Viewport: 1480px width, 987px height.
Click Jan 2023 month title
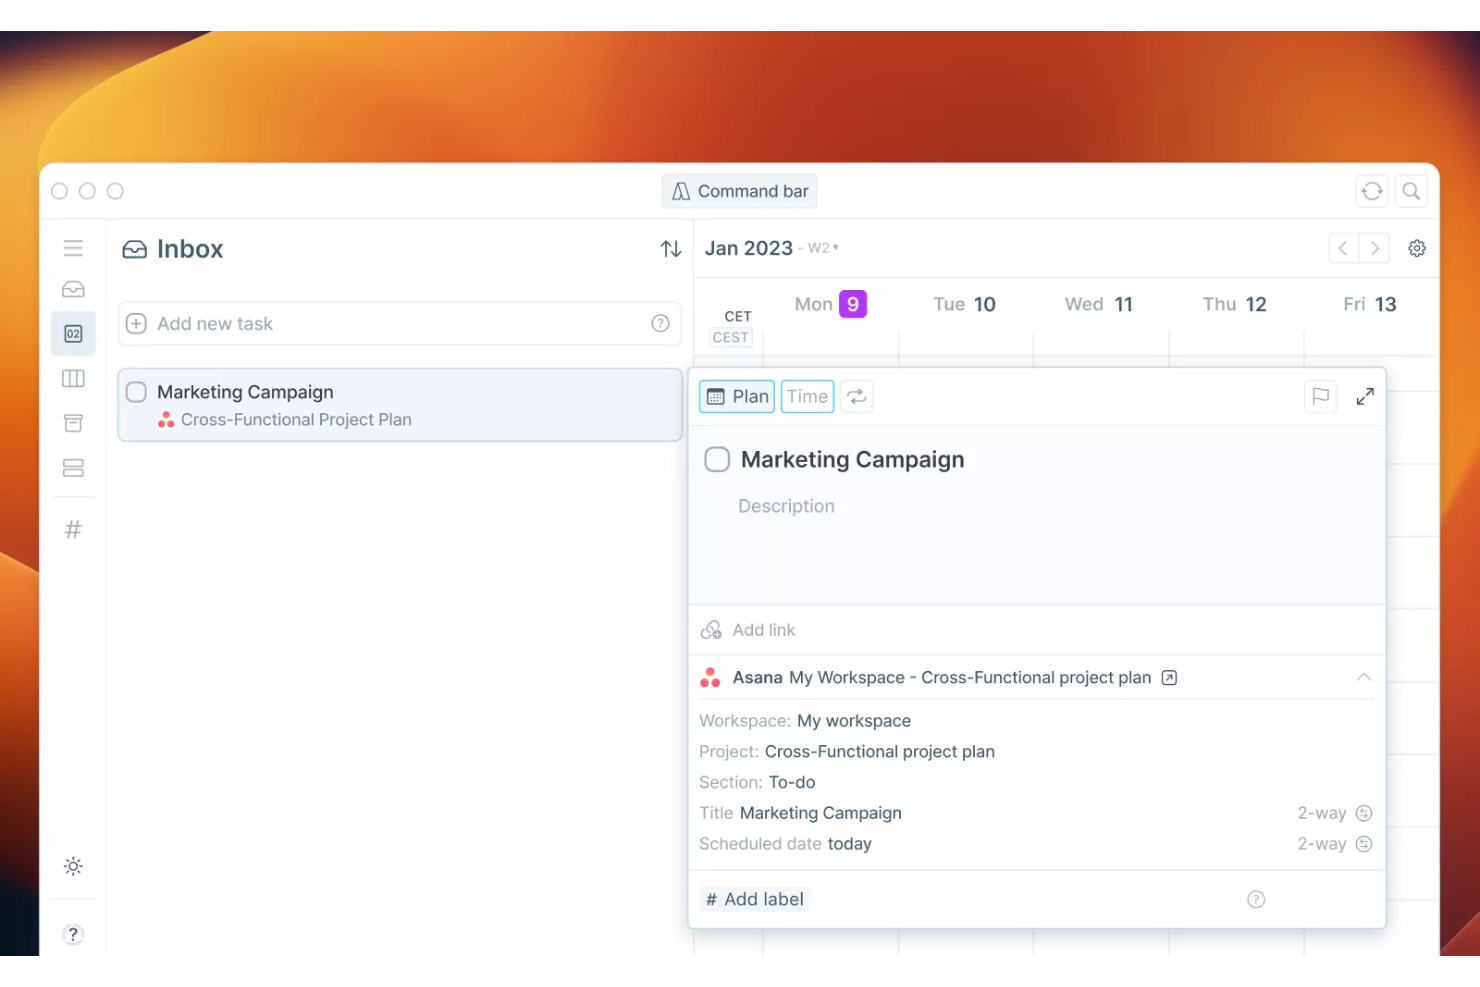[x=748, y=248]
